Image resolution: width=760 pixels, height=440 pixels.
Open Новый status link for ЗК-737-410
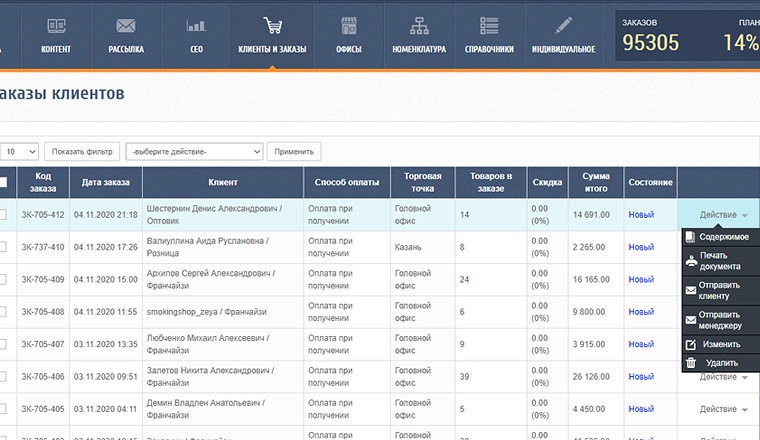pyautogui.click(x=641, y=247)
